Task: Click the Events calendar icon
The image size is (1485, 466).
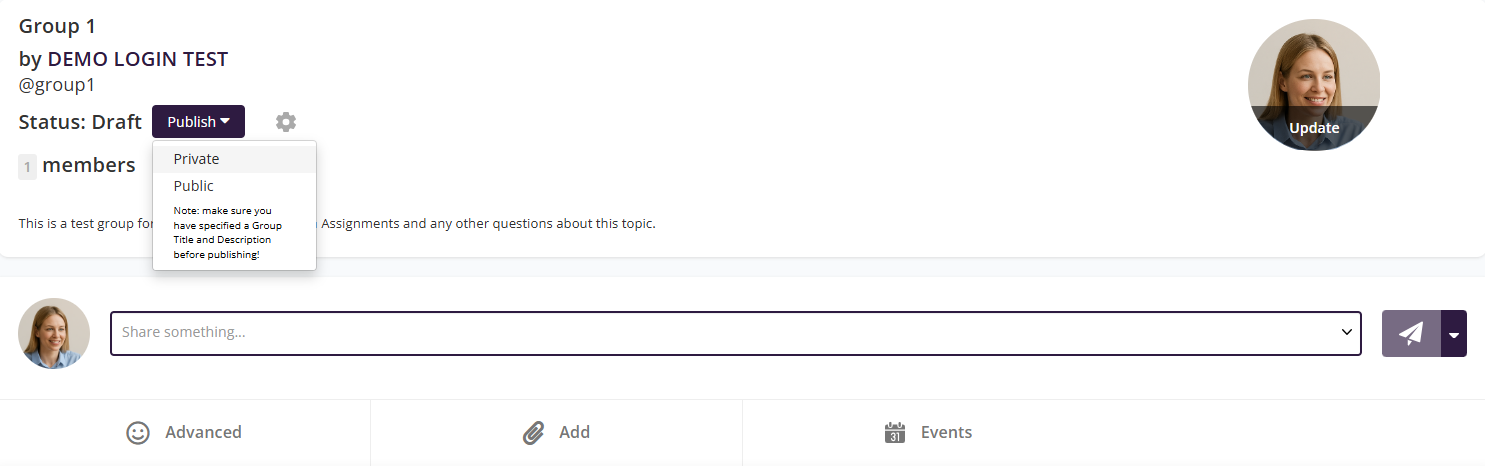Action: click(895, 432)
